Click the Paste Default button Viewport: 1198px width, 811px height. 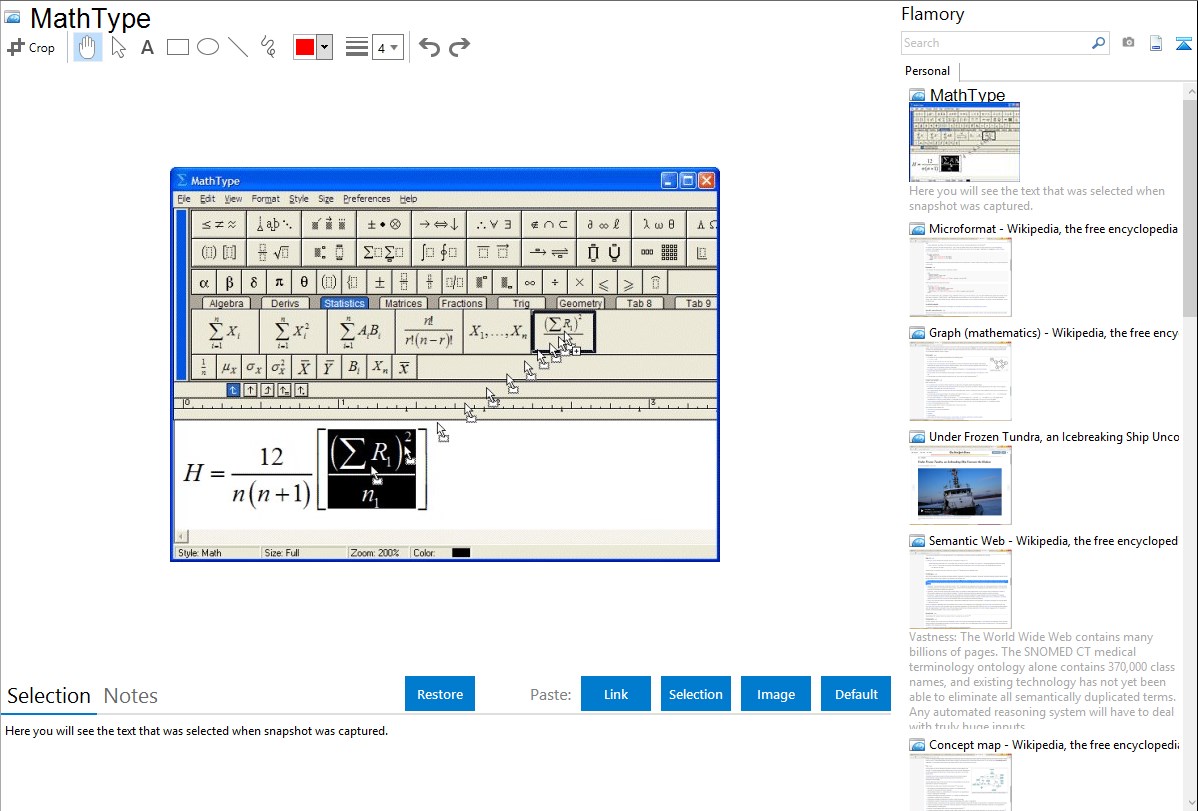856,694
